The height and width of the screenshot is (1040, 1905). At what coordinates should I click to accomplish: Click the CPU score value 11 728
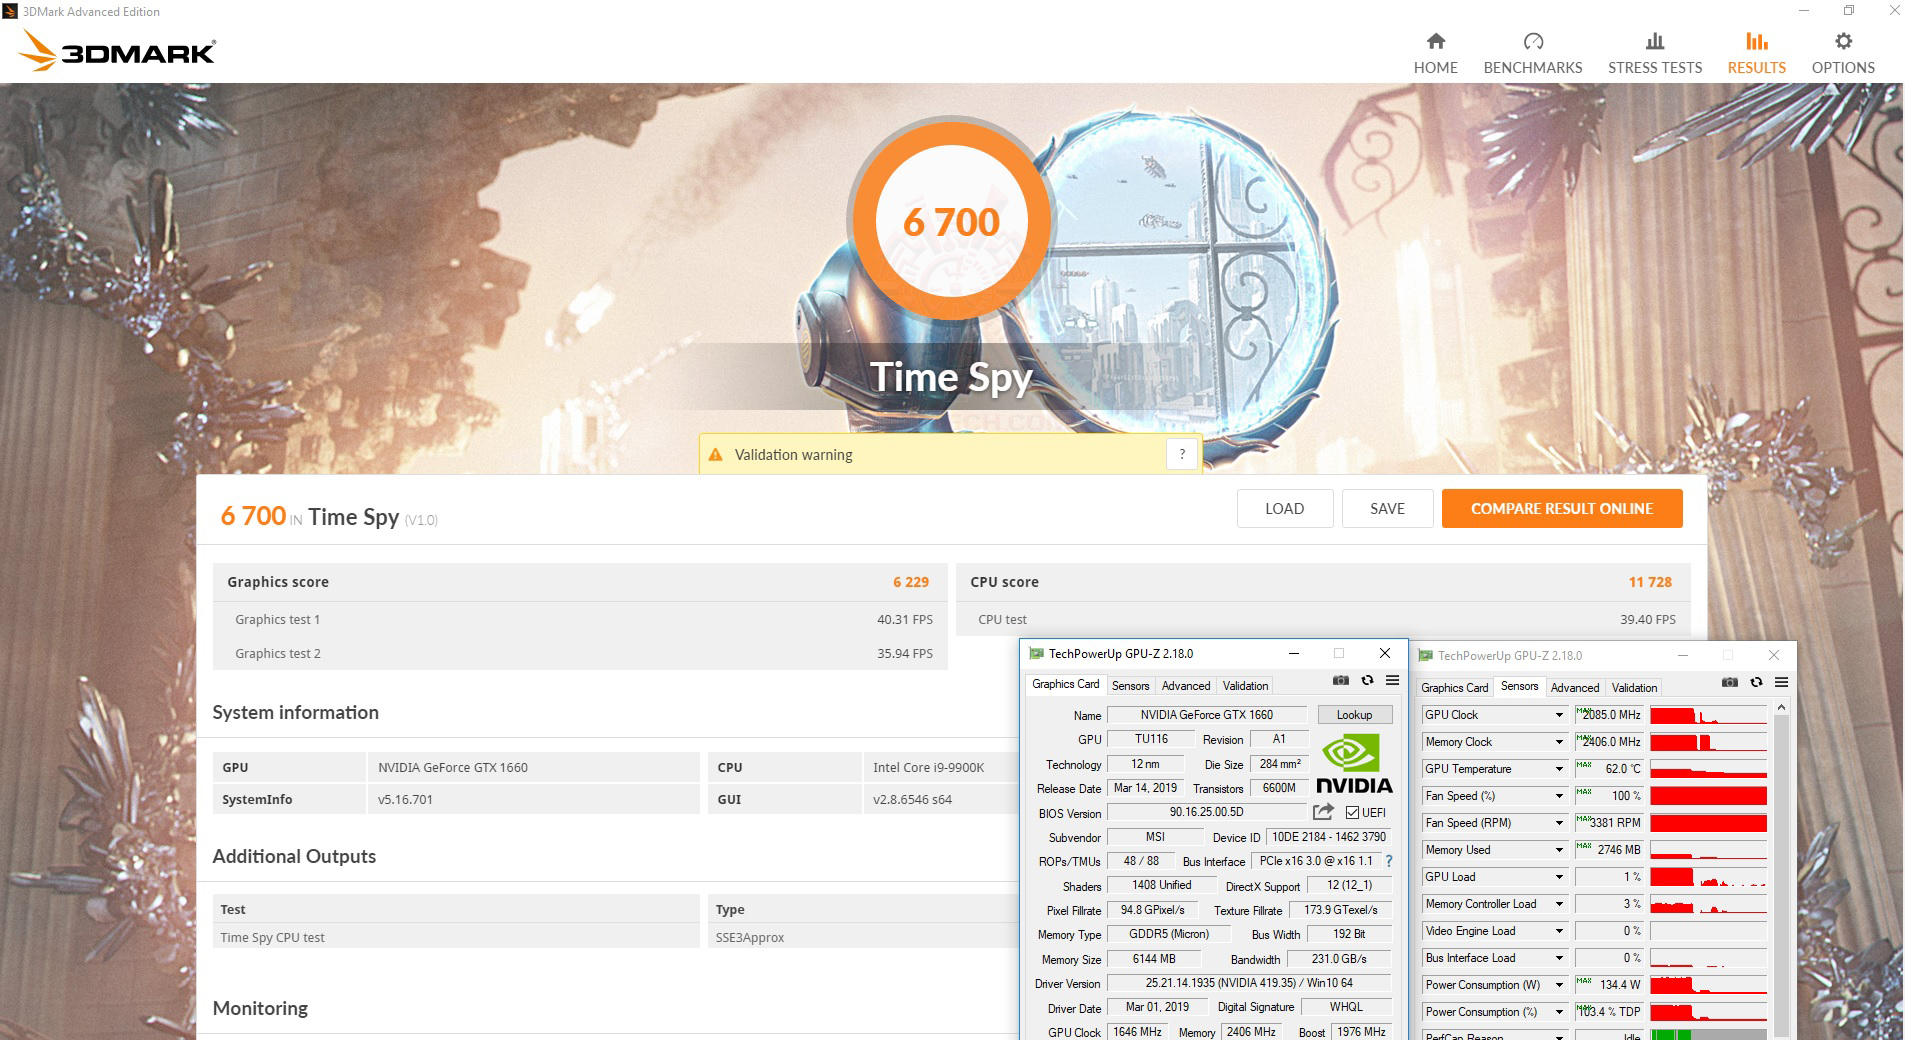[1650, 582]
